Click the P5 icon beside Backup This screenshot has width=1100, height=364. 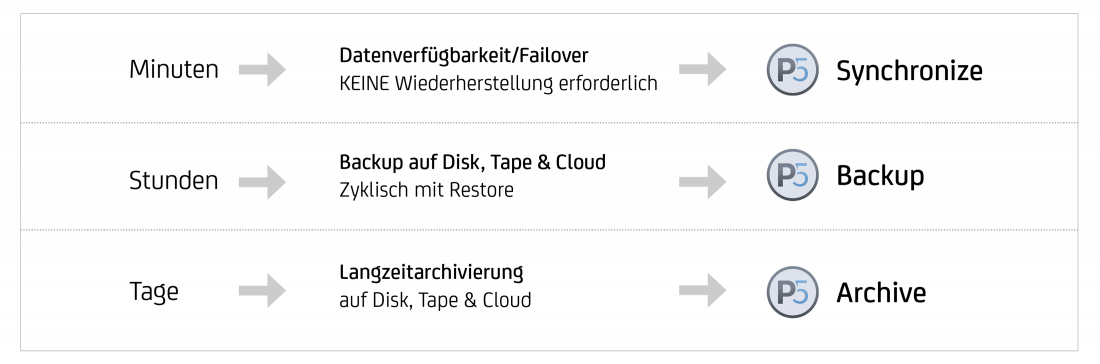pyautogui.click(x=792, y=175)
